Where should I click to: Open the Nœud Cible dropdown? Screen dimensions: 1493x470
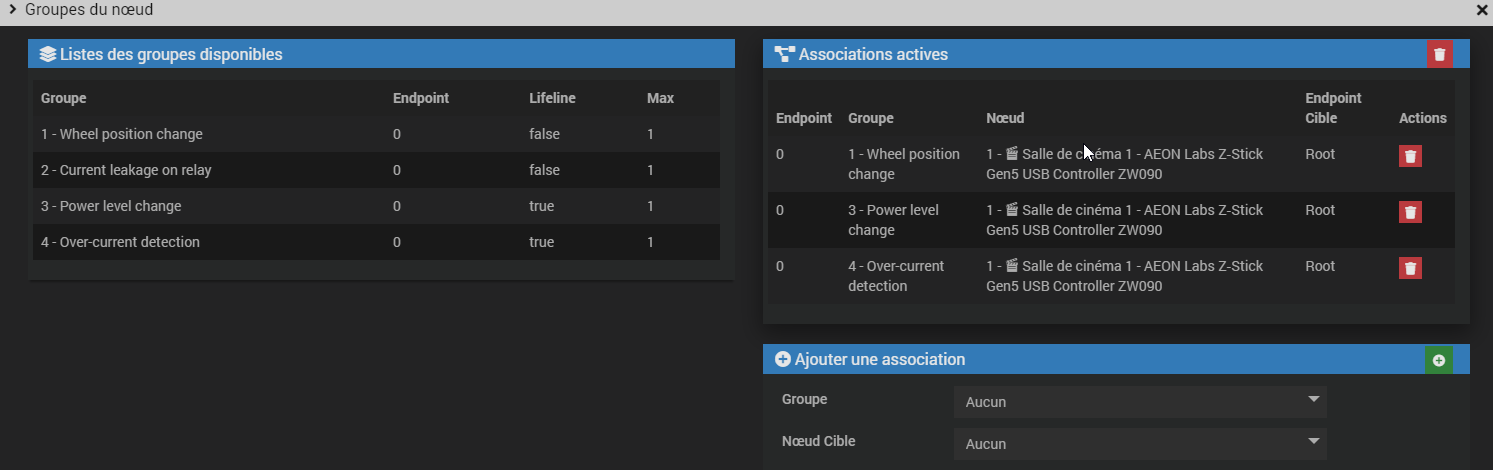[1139, 444]
